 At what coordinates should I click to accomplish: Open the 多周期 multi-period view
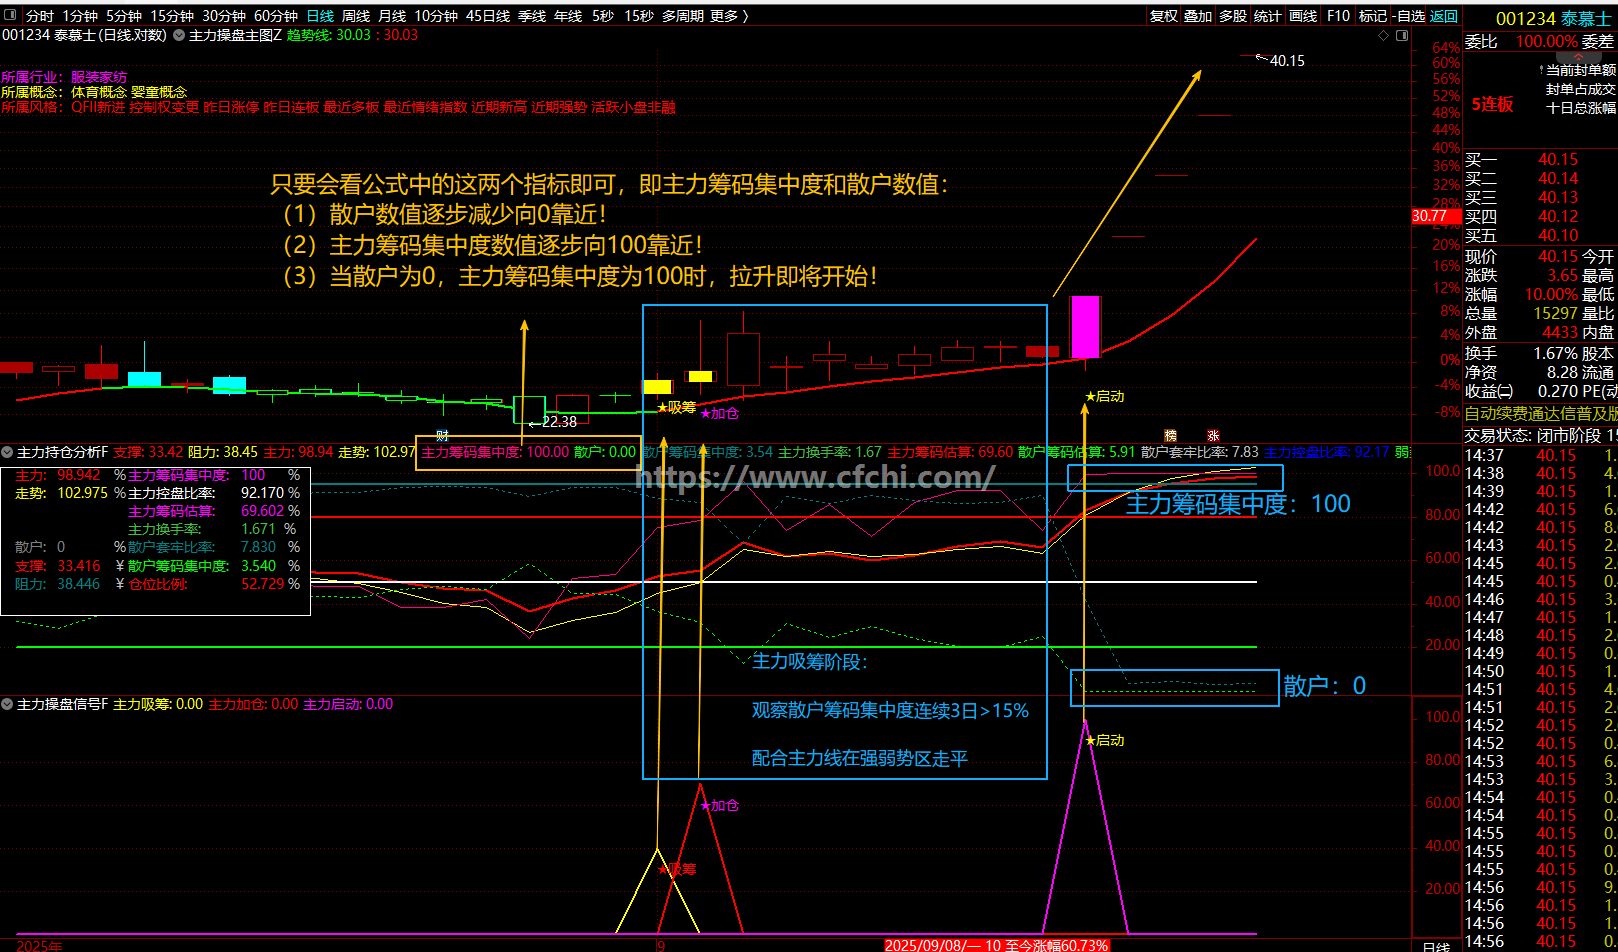tap(683, 16)
